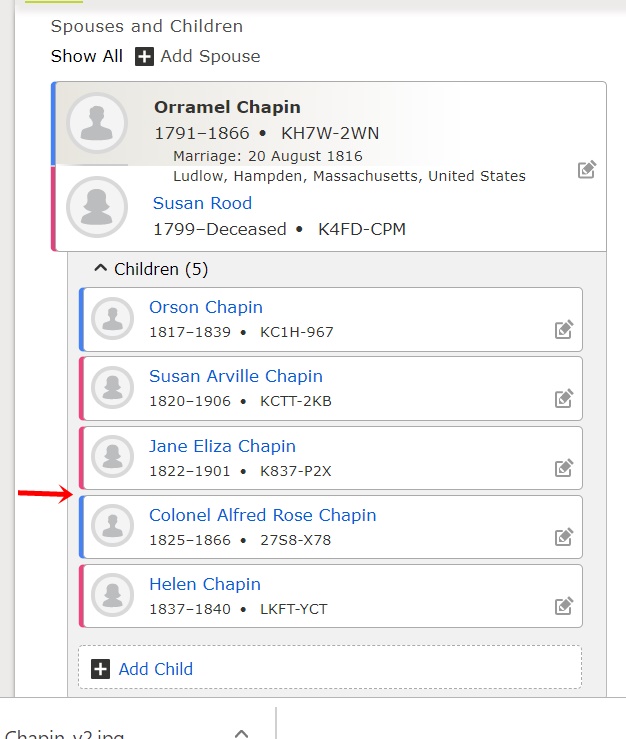Open edit icon for Orson Chapin
Image resolution: width=626 pixels, height=739 pixels.
[564, 329]
